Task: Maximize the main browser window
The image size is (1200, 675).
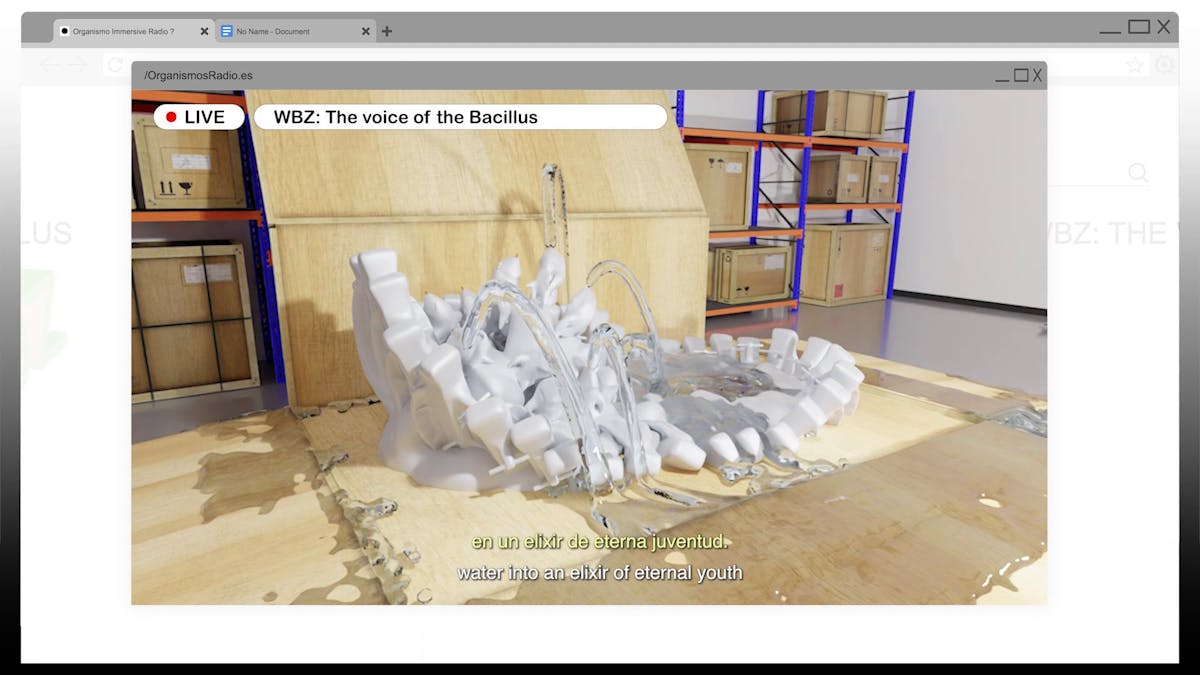Action: [1138, 27]
